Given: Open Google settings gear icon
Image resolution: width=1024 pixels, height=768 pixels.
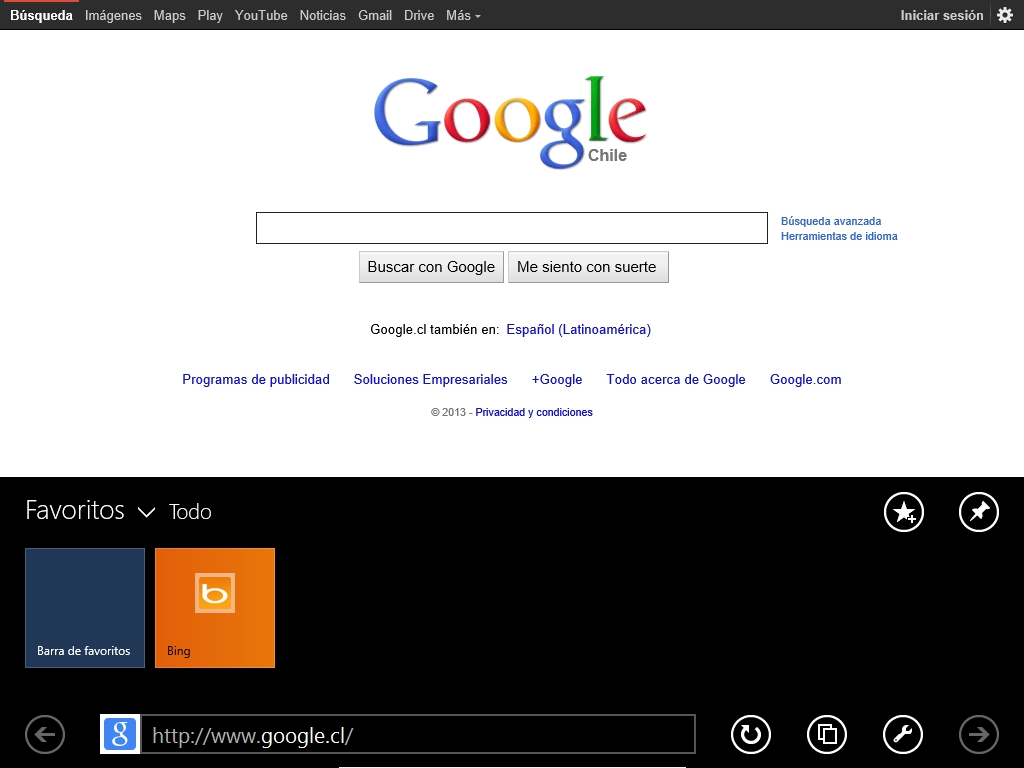Looking at the screenshot, I should click(1005, 15).
